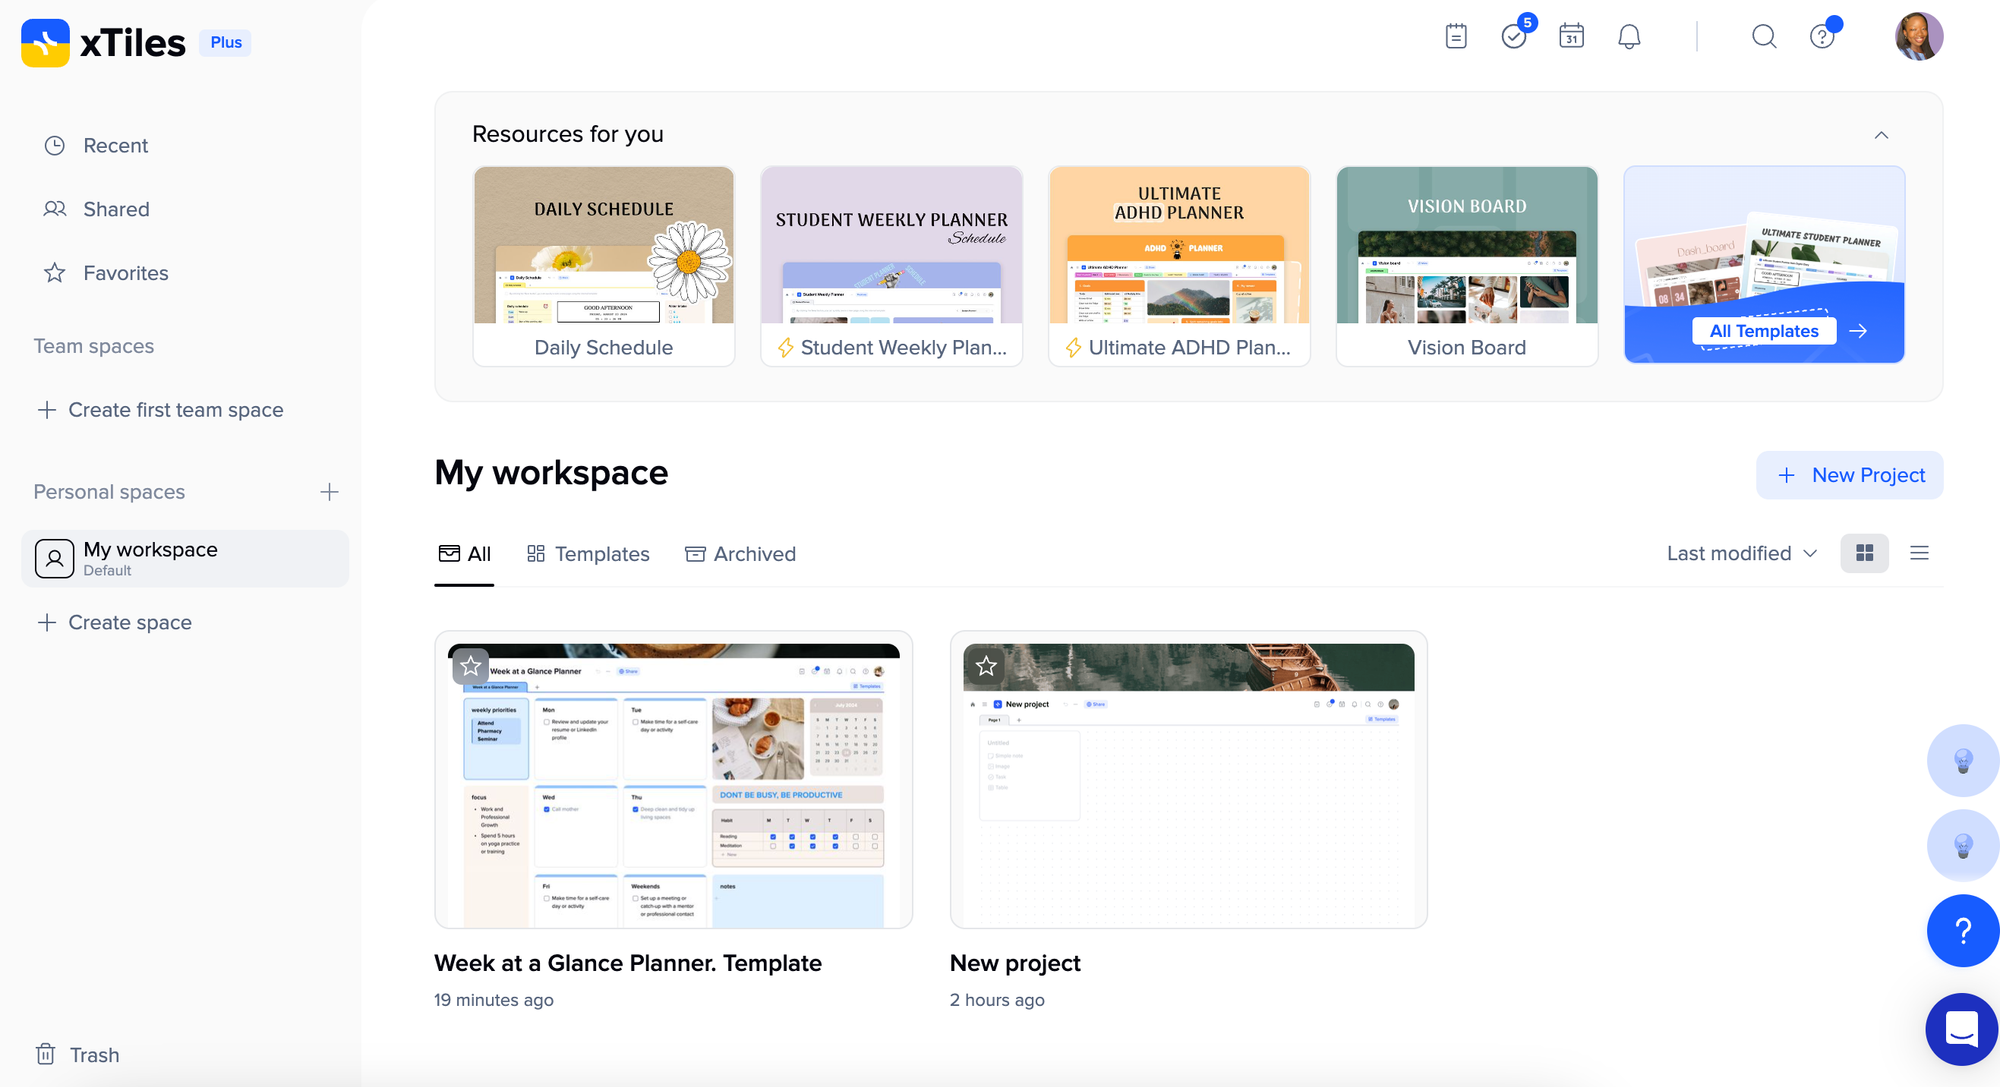Open the user profile avatar
The width and height of the screenshot is (2000, 1087).
tap(1918, 37)
